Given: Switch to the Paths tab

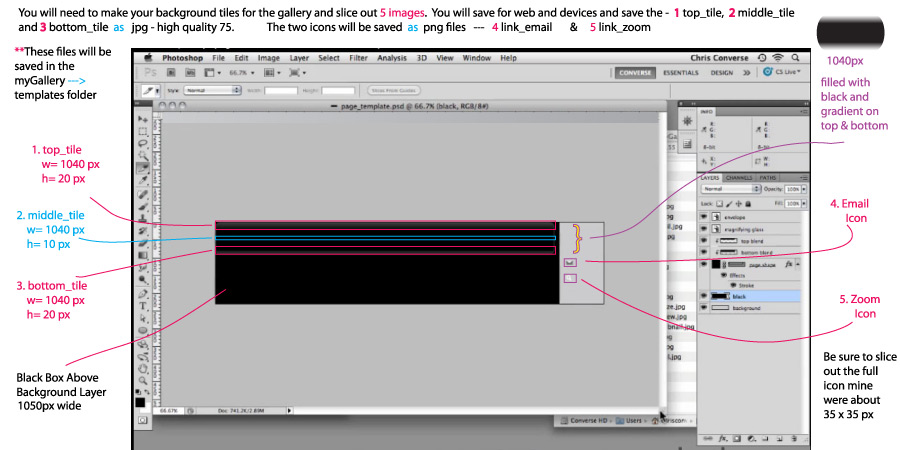Looking at the screenshot, I should click(767, 178).
